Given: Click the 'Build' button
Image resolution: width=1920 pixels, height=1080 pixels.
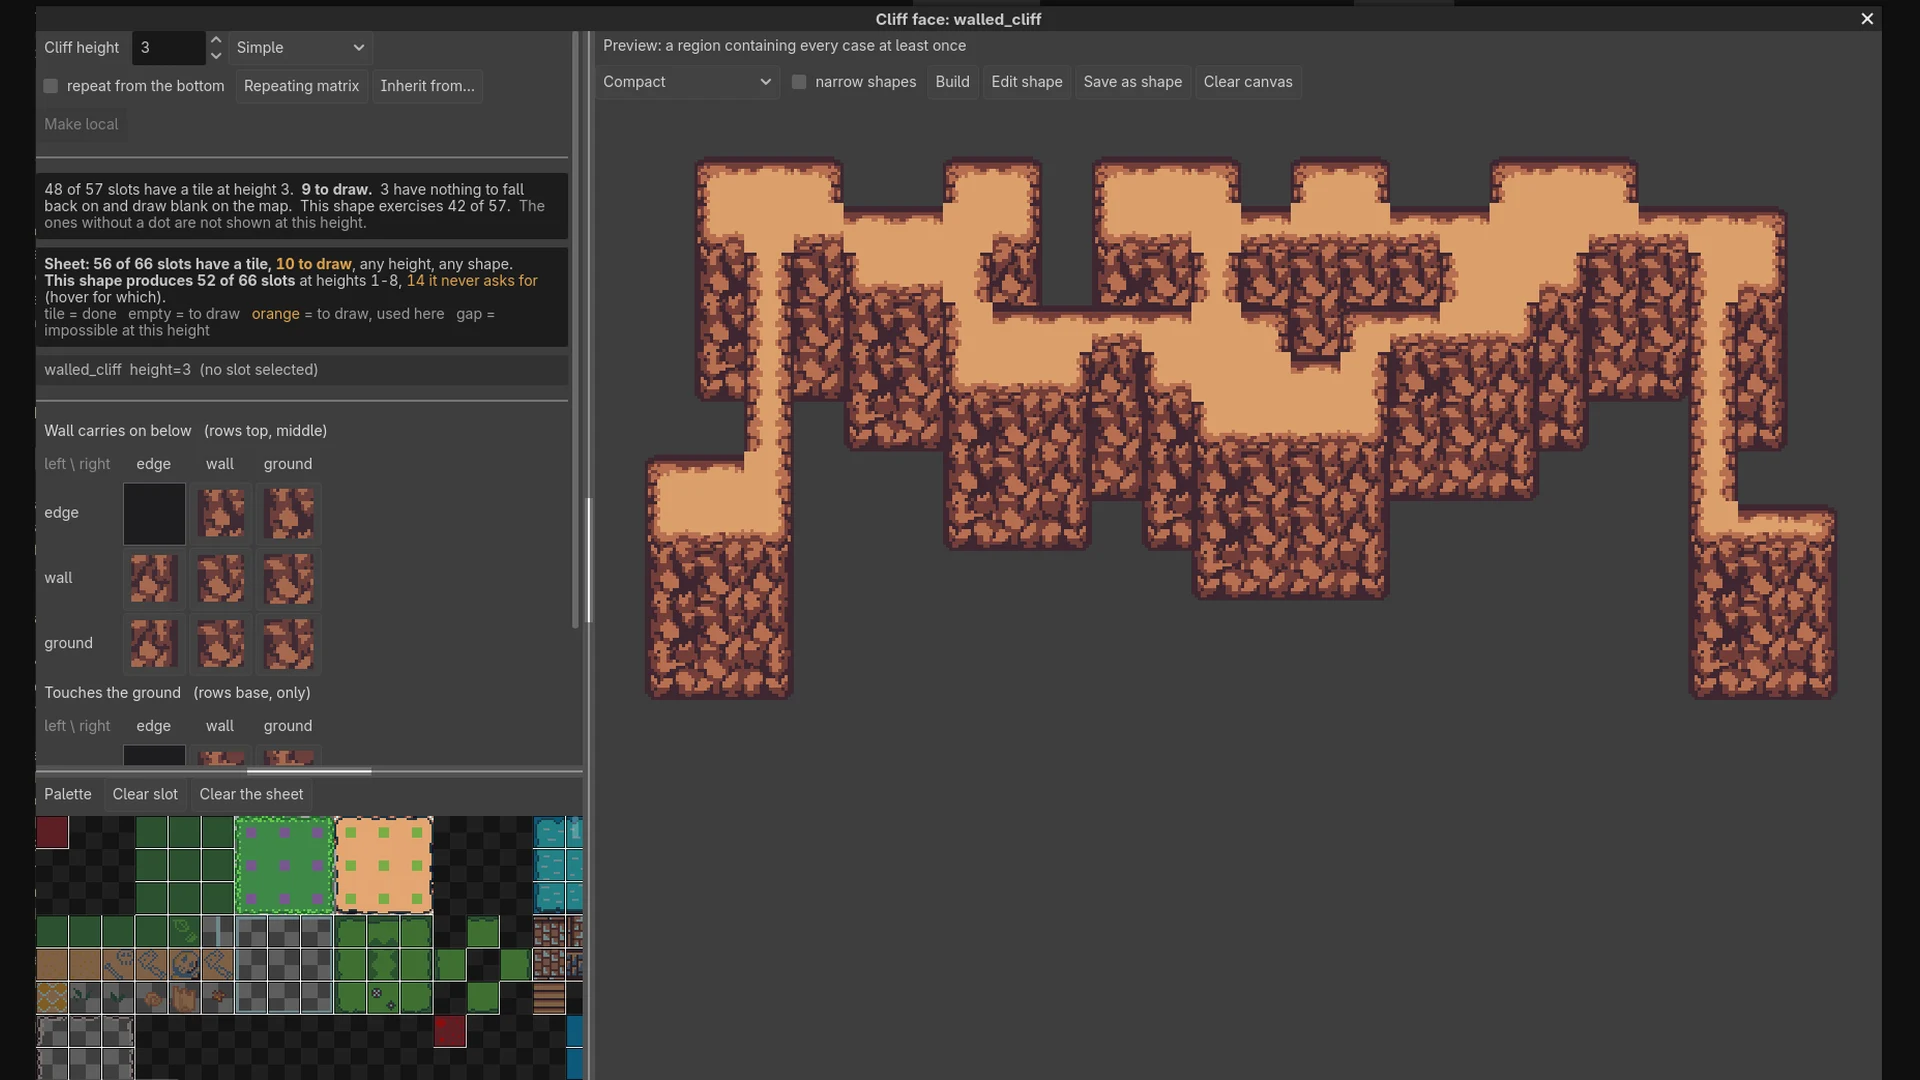Looking at the screenshot, I should coord(952,82).
